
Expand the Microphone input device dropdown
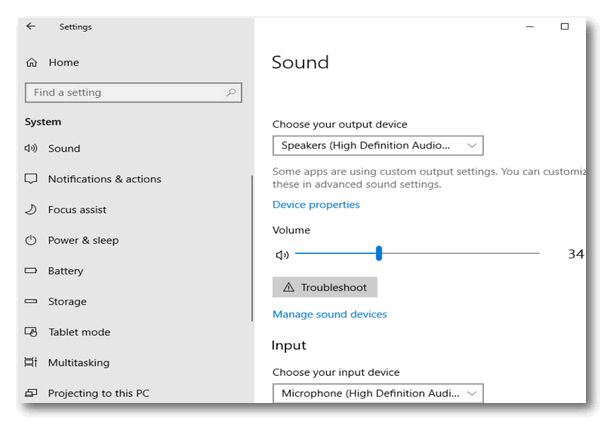pyautogui.click(x=378, y=393)
